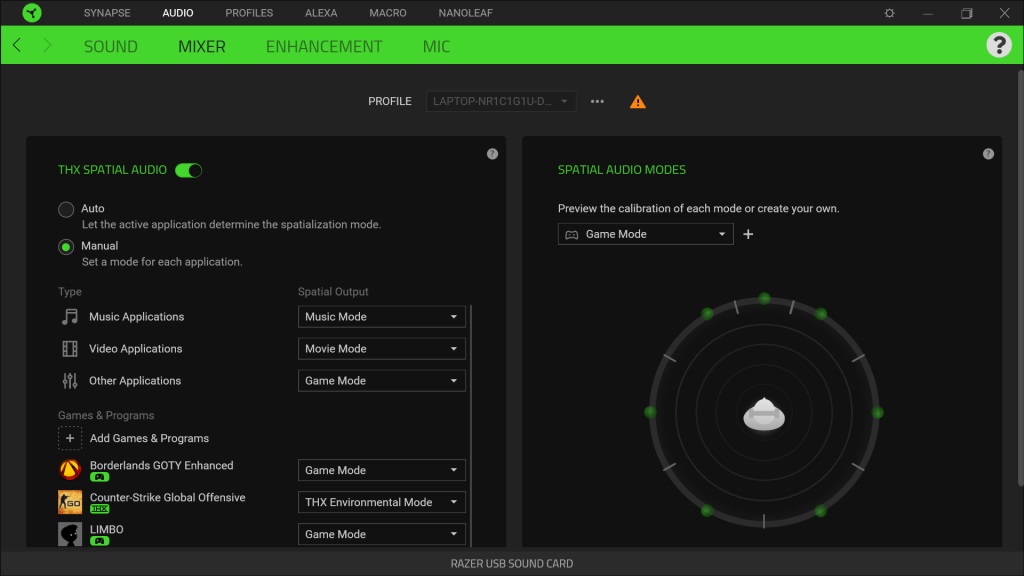Switch to the AUDIO tab

click(x=178, y=13)
